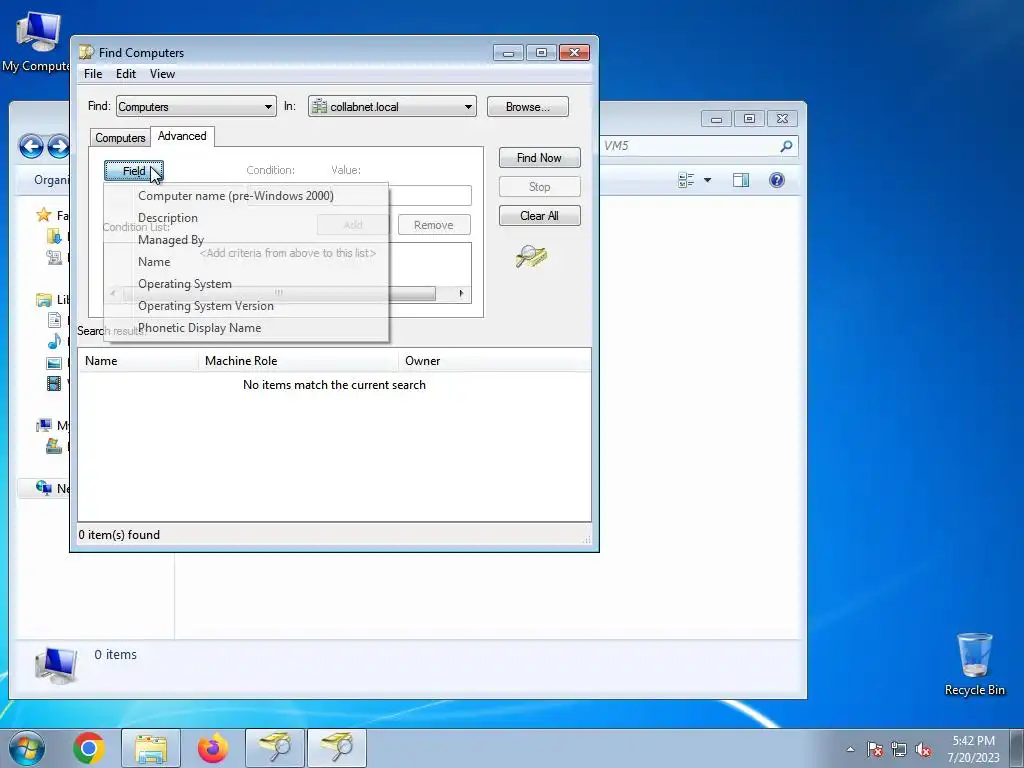The width and height of the screenshot is (1024, 768).
Task: Click the Value input field
Action: click(430, 195)
